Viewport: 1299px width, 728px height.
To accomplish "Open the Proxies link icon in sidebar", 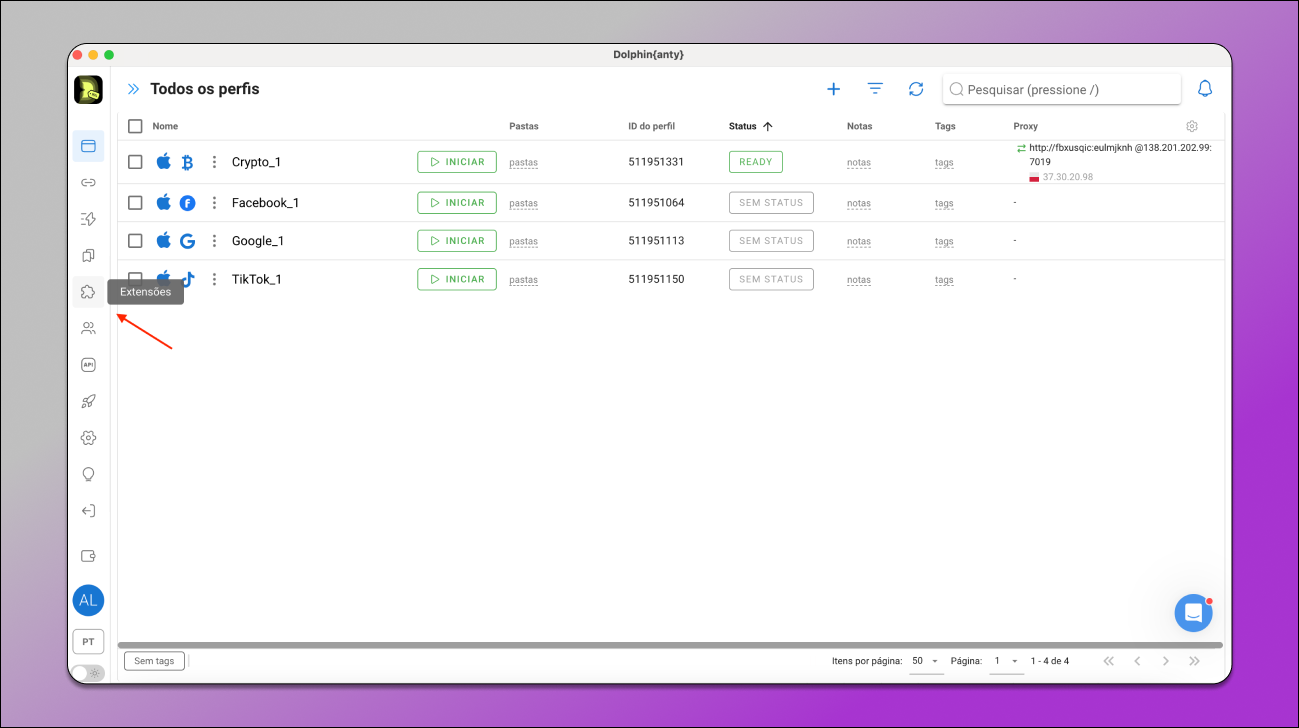I will tap(88, 183).
